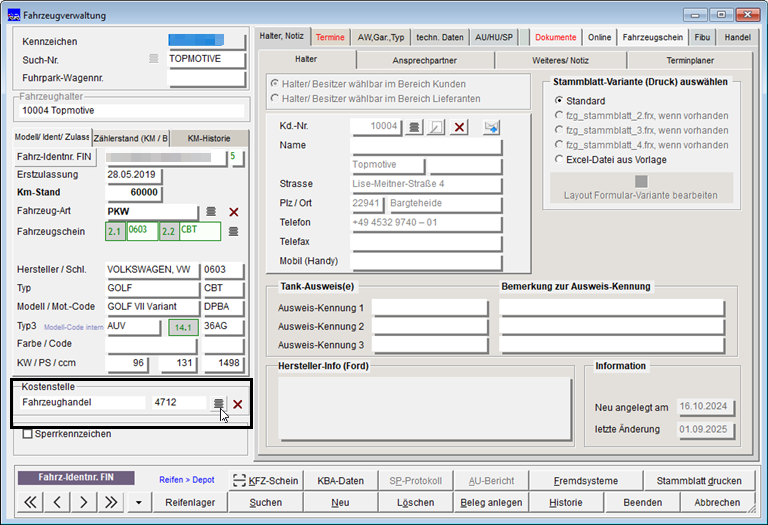Switch to the AU/HU/SP tab
Image resolution: width=768 pixels, height=525 pixels.
coord(494,37)
